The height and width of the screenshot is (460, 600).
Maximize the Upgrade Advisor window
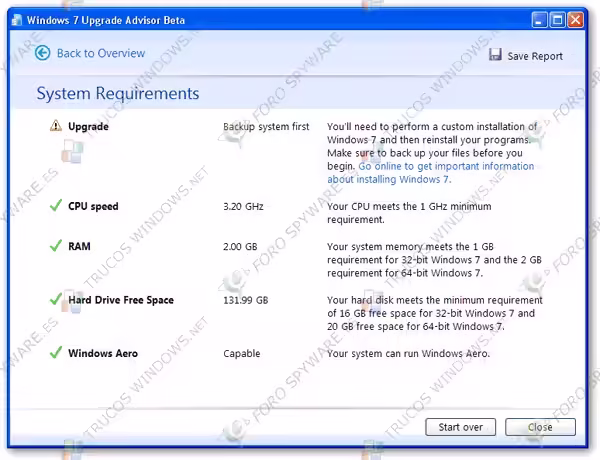557,20
